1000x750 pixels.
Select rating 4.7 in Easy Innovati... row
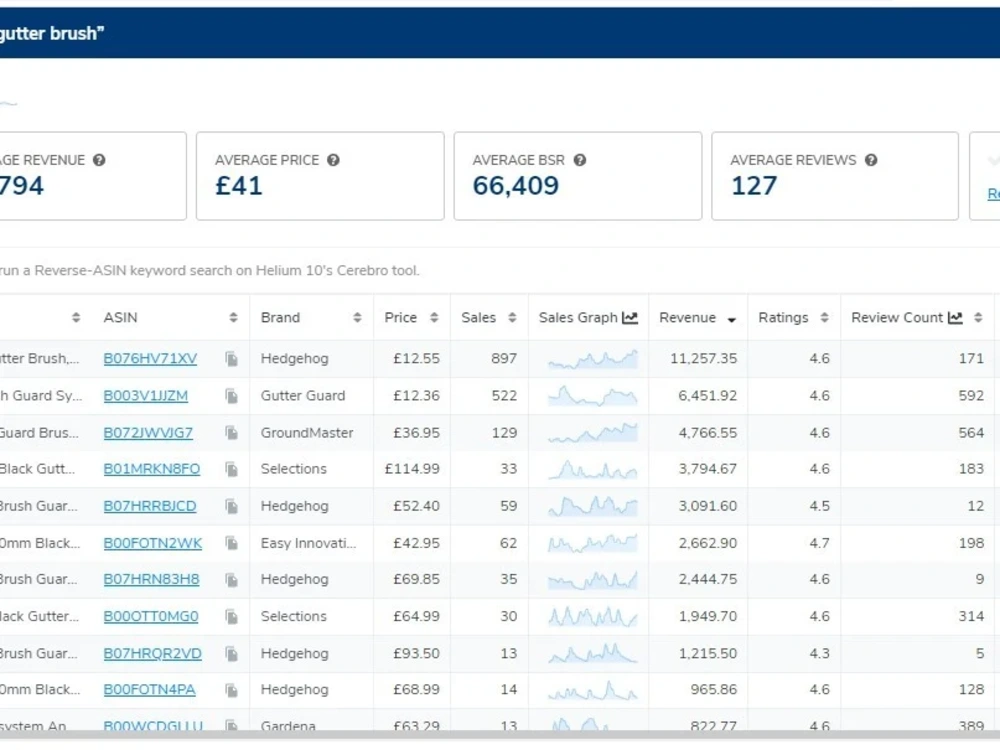820,543
